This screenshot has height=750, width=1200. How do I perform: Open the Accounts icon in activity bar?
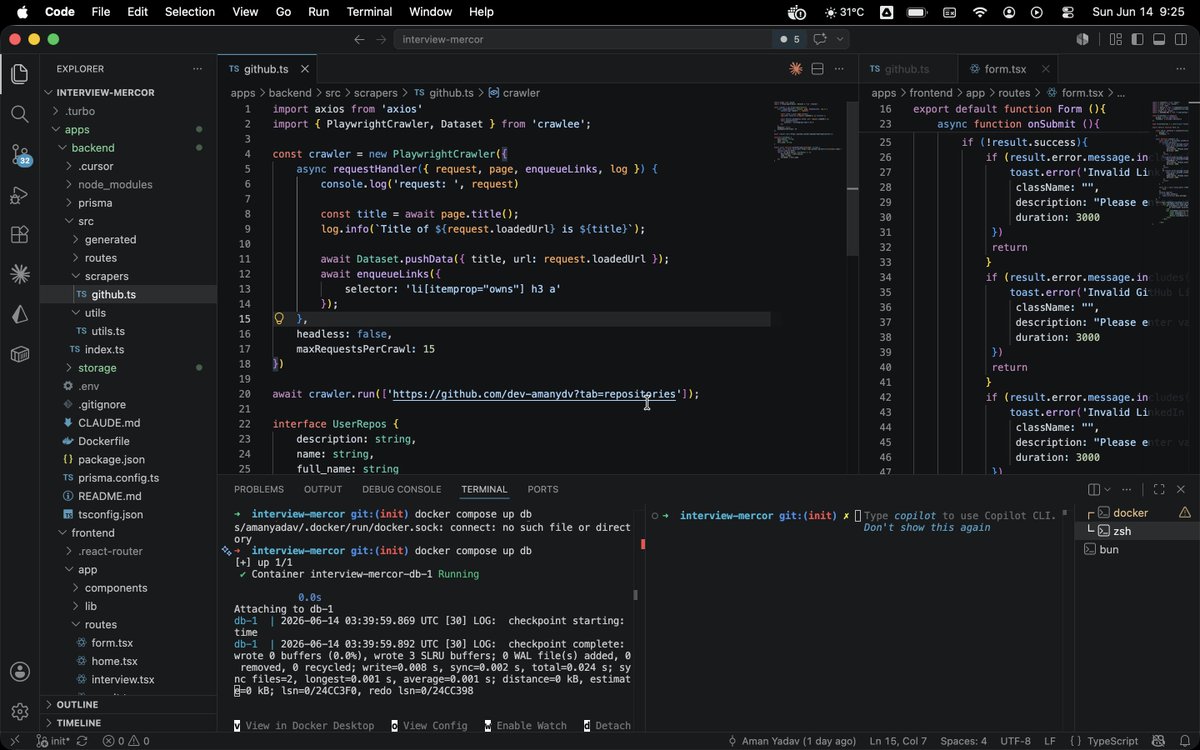pos(19,671)
